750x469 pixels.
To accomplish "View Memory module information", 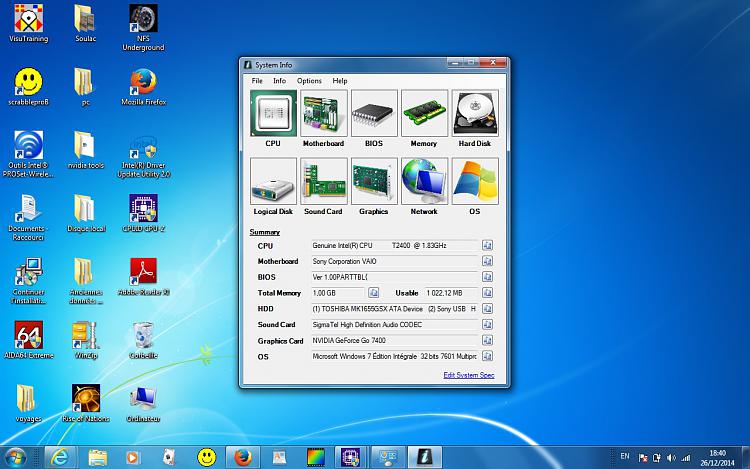I will tap(424, 113).
